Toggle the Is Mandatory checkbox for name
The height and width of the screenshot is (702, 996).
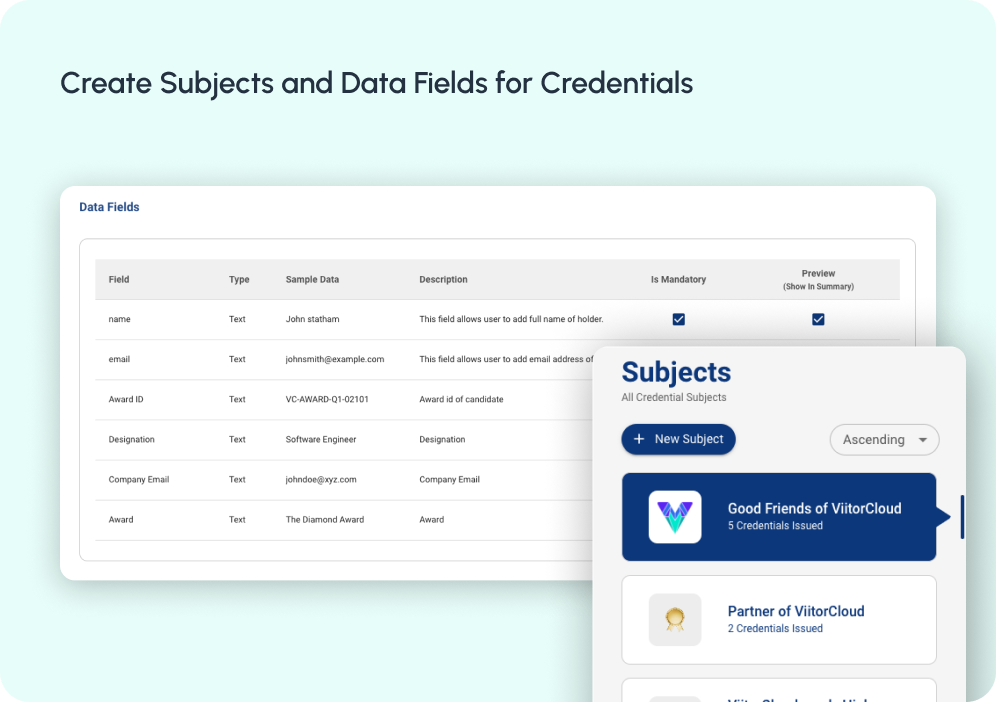click(x=678, y=319)
